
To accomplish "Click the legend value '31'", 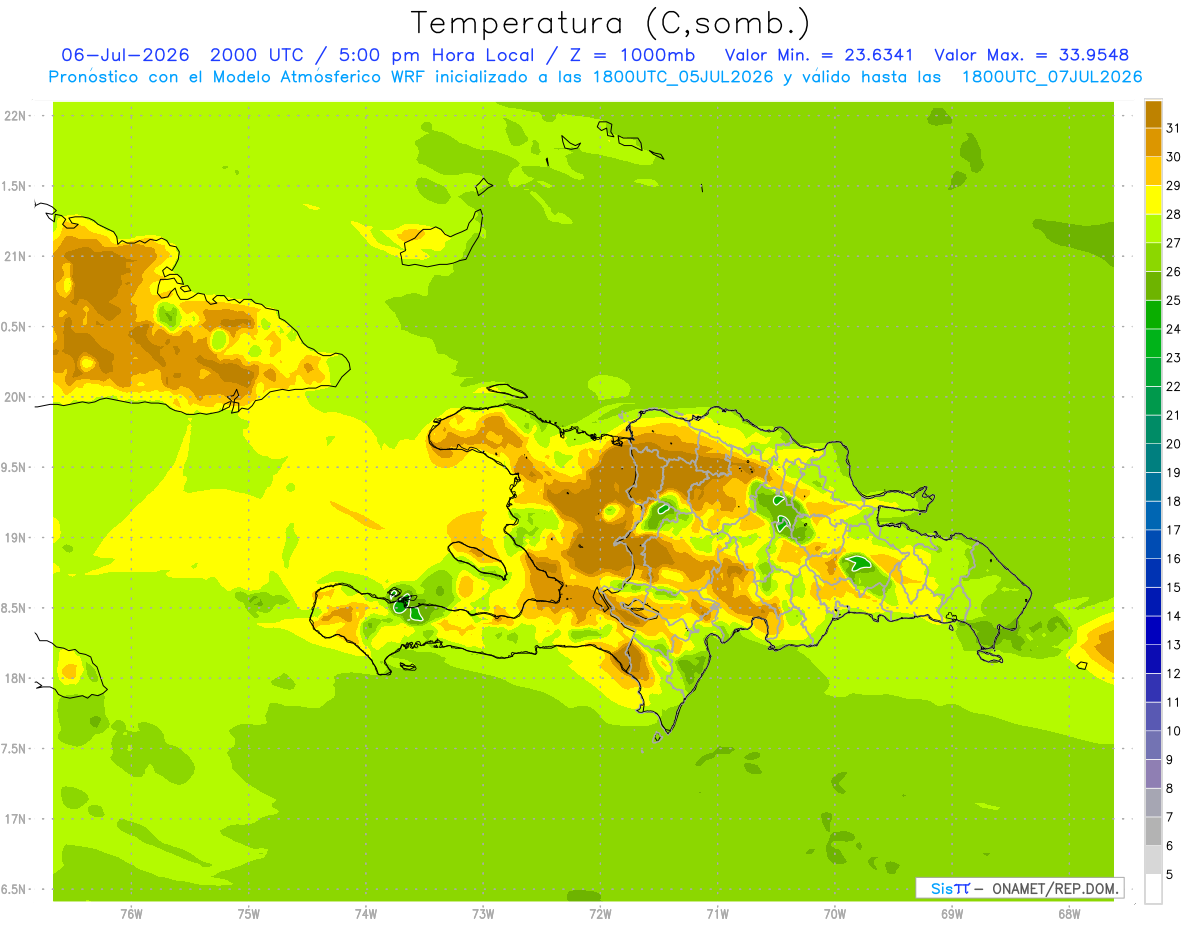I will pyautogui.click(x=1173, y=128).
